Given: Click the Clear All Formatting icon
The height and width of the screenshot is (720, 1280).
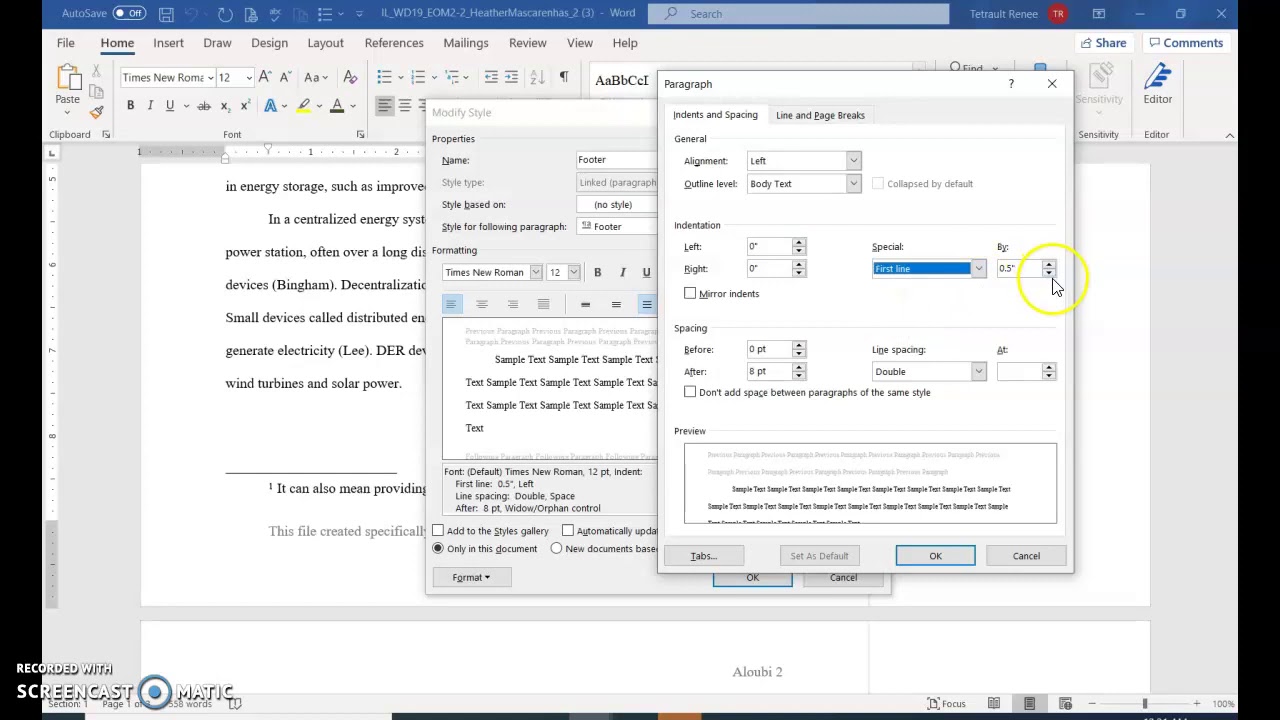Looking at the screenshot, I should 350,77.
